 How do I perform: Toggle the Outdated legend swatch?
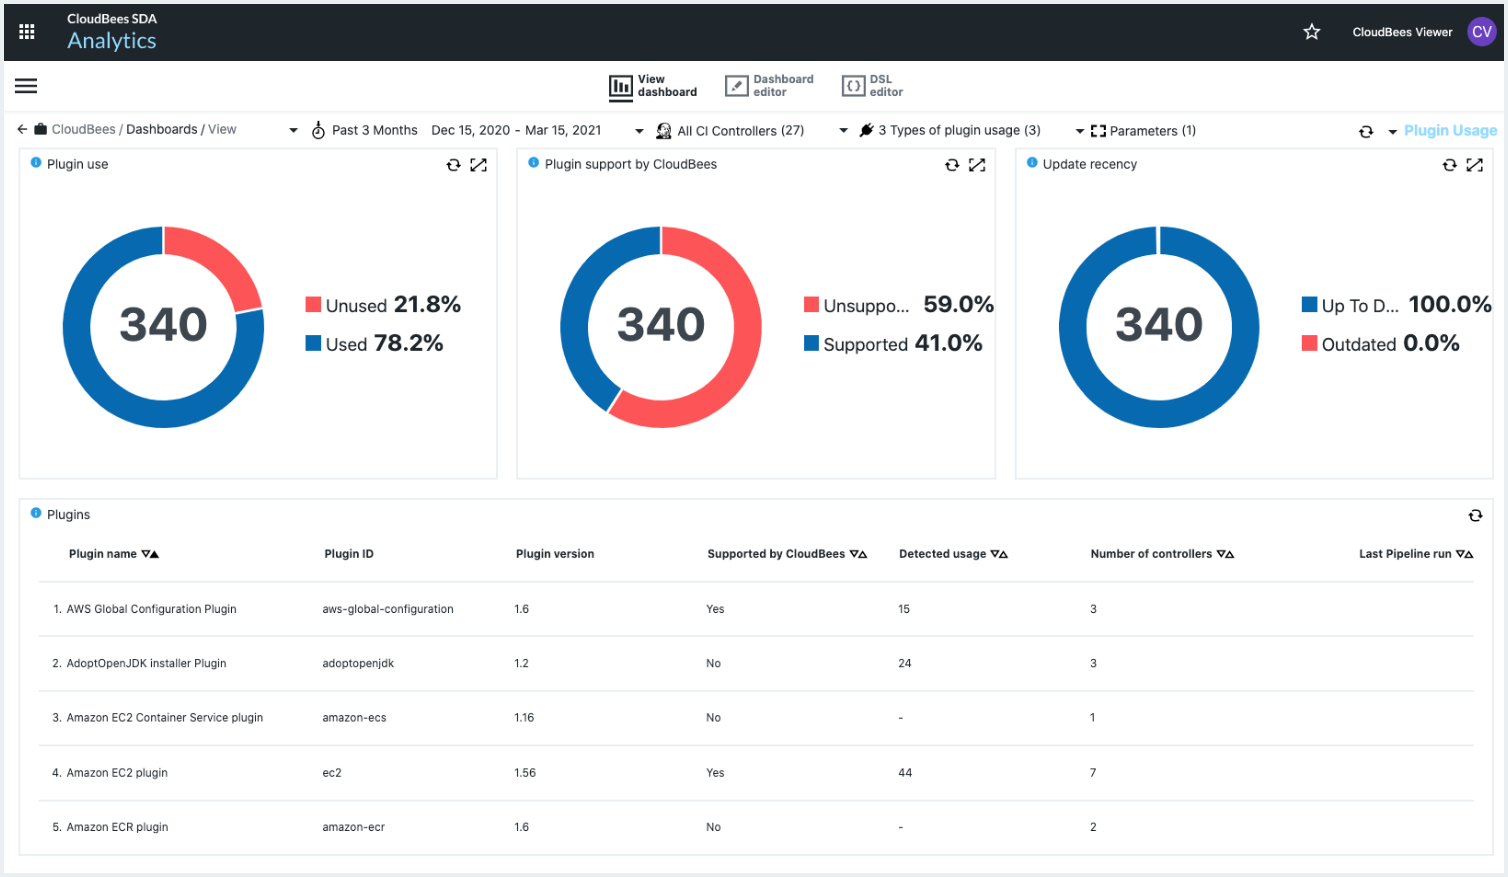1309,343
